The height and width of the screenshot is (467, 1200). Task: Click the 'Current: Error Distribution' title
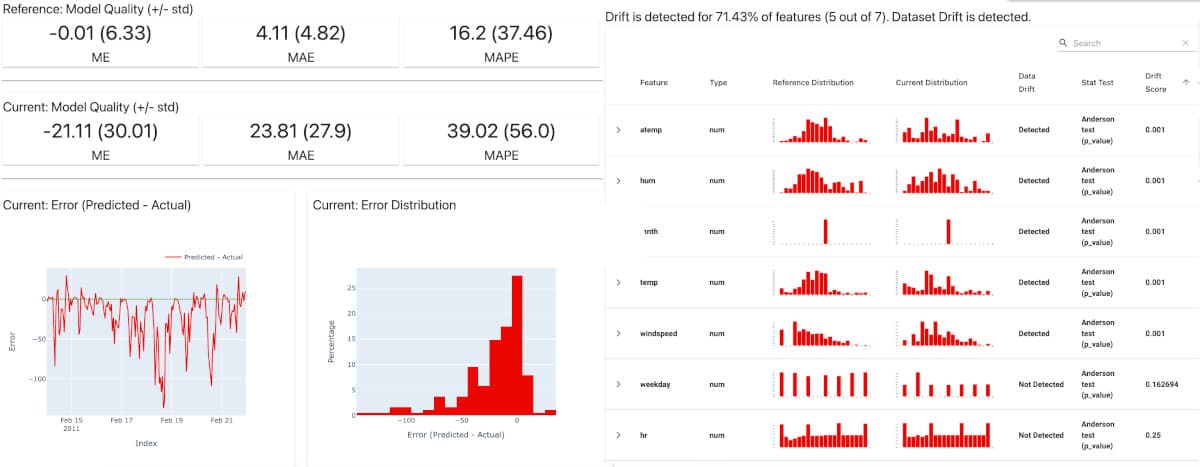(x=384, y=205)
